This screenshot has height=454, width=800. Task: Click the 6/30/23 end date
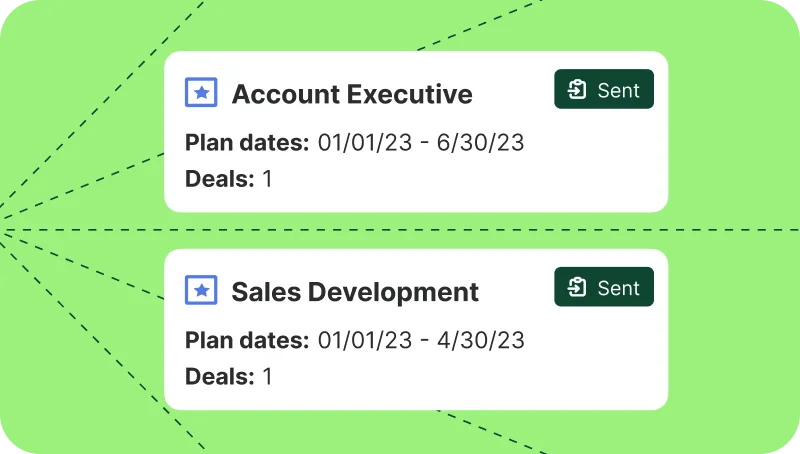pos(480,142)
